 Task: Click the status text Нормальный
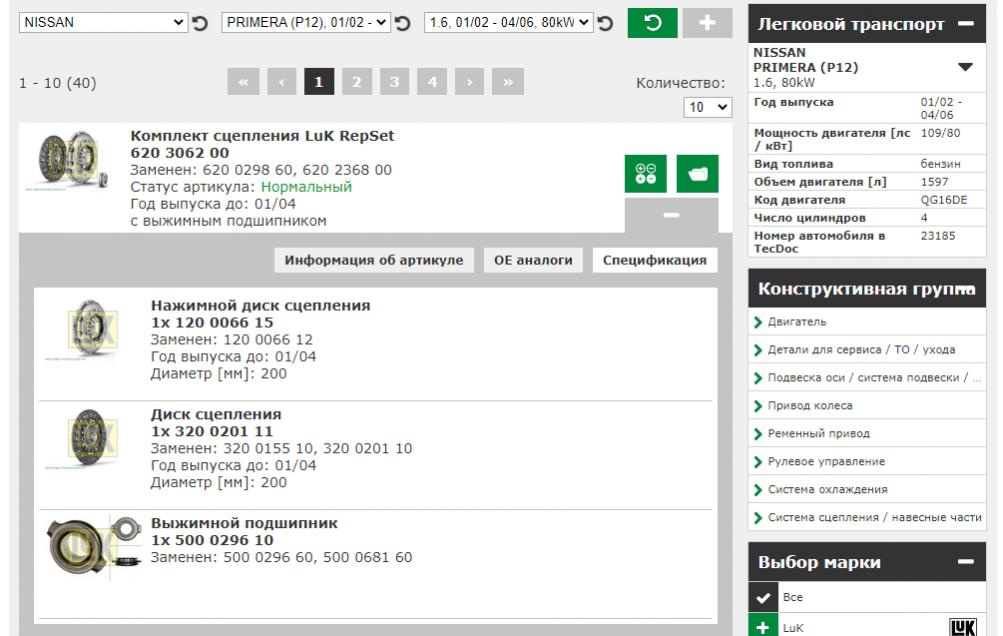pyautogui.click(x=306, y=187)
